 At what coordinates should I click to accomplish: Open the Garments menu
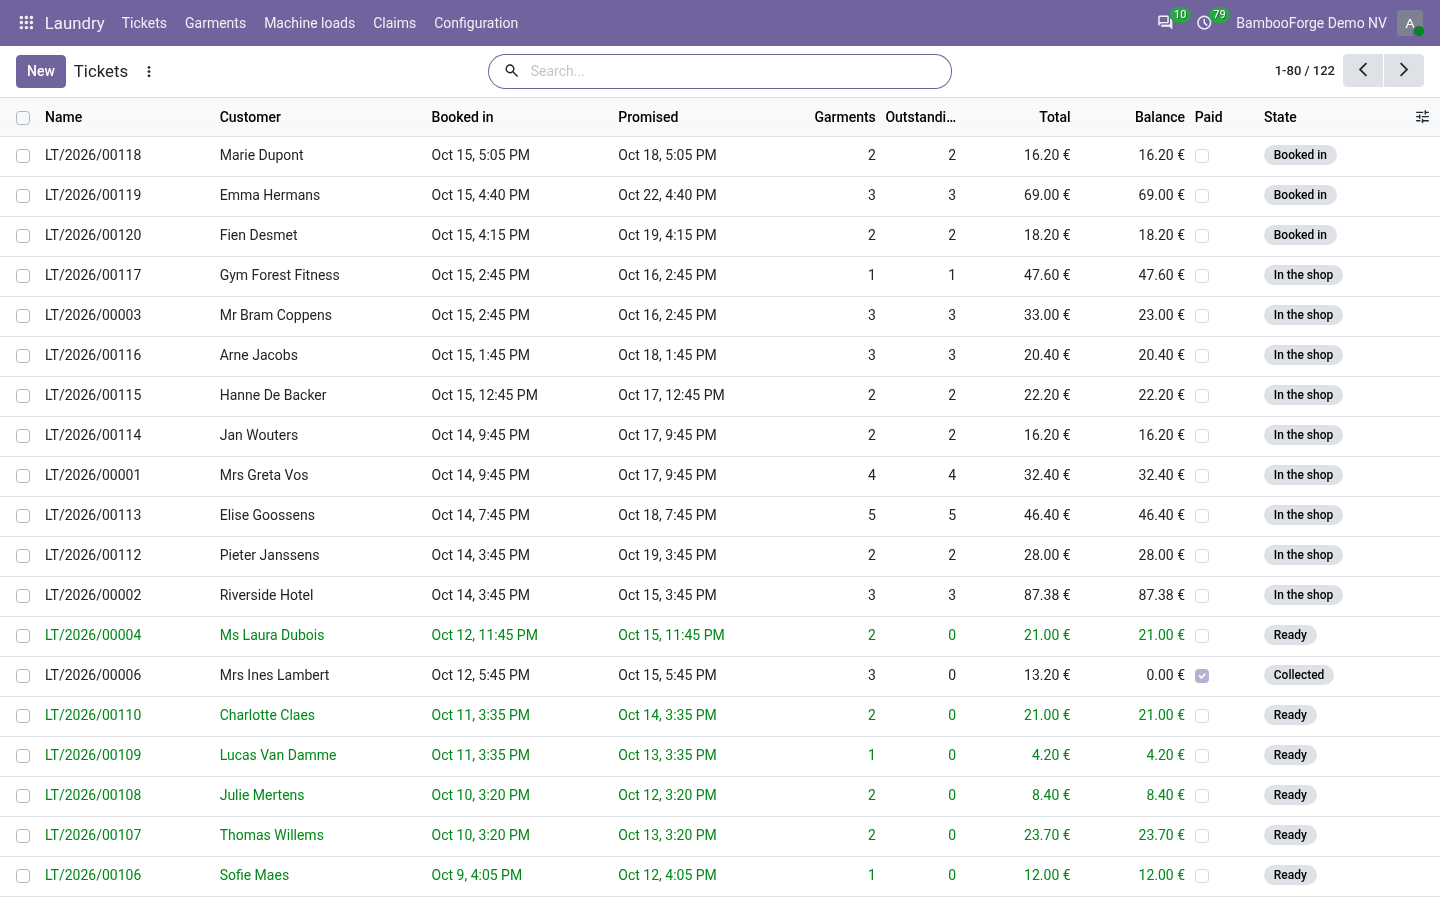[x=215, y=23]
